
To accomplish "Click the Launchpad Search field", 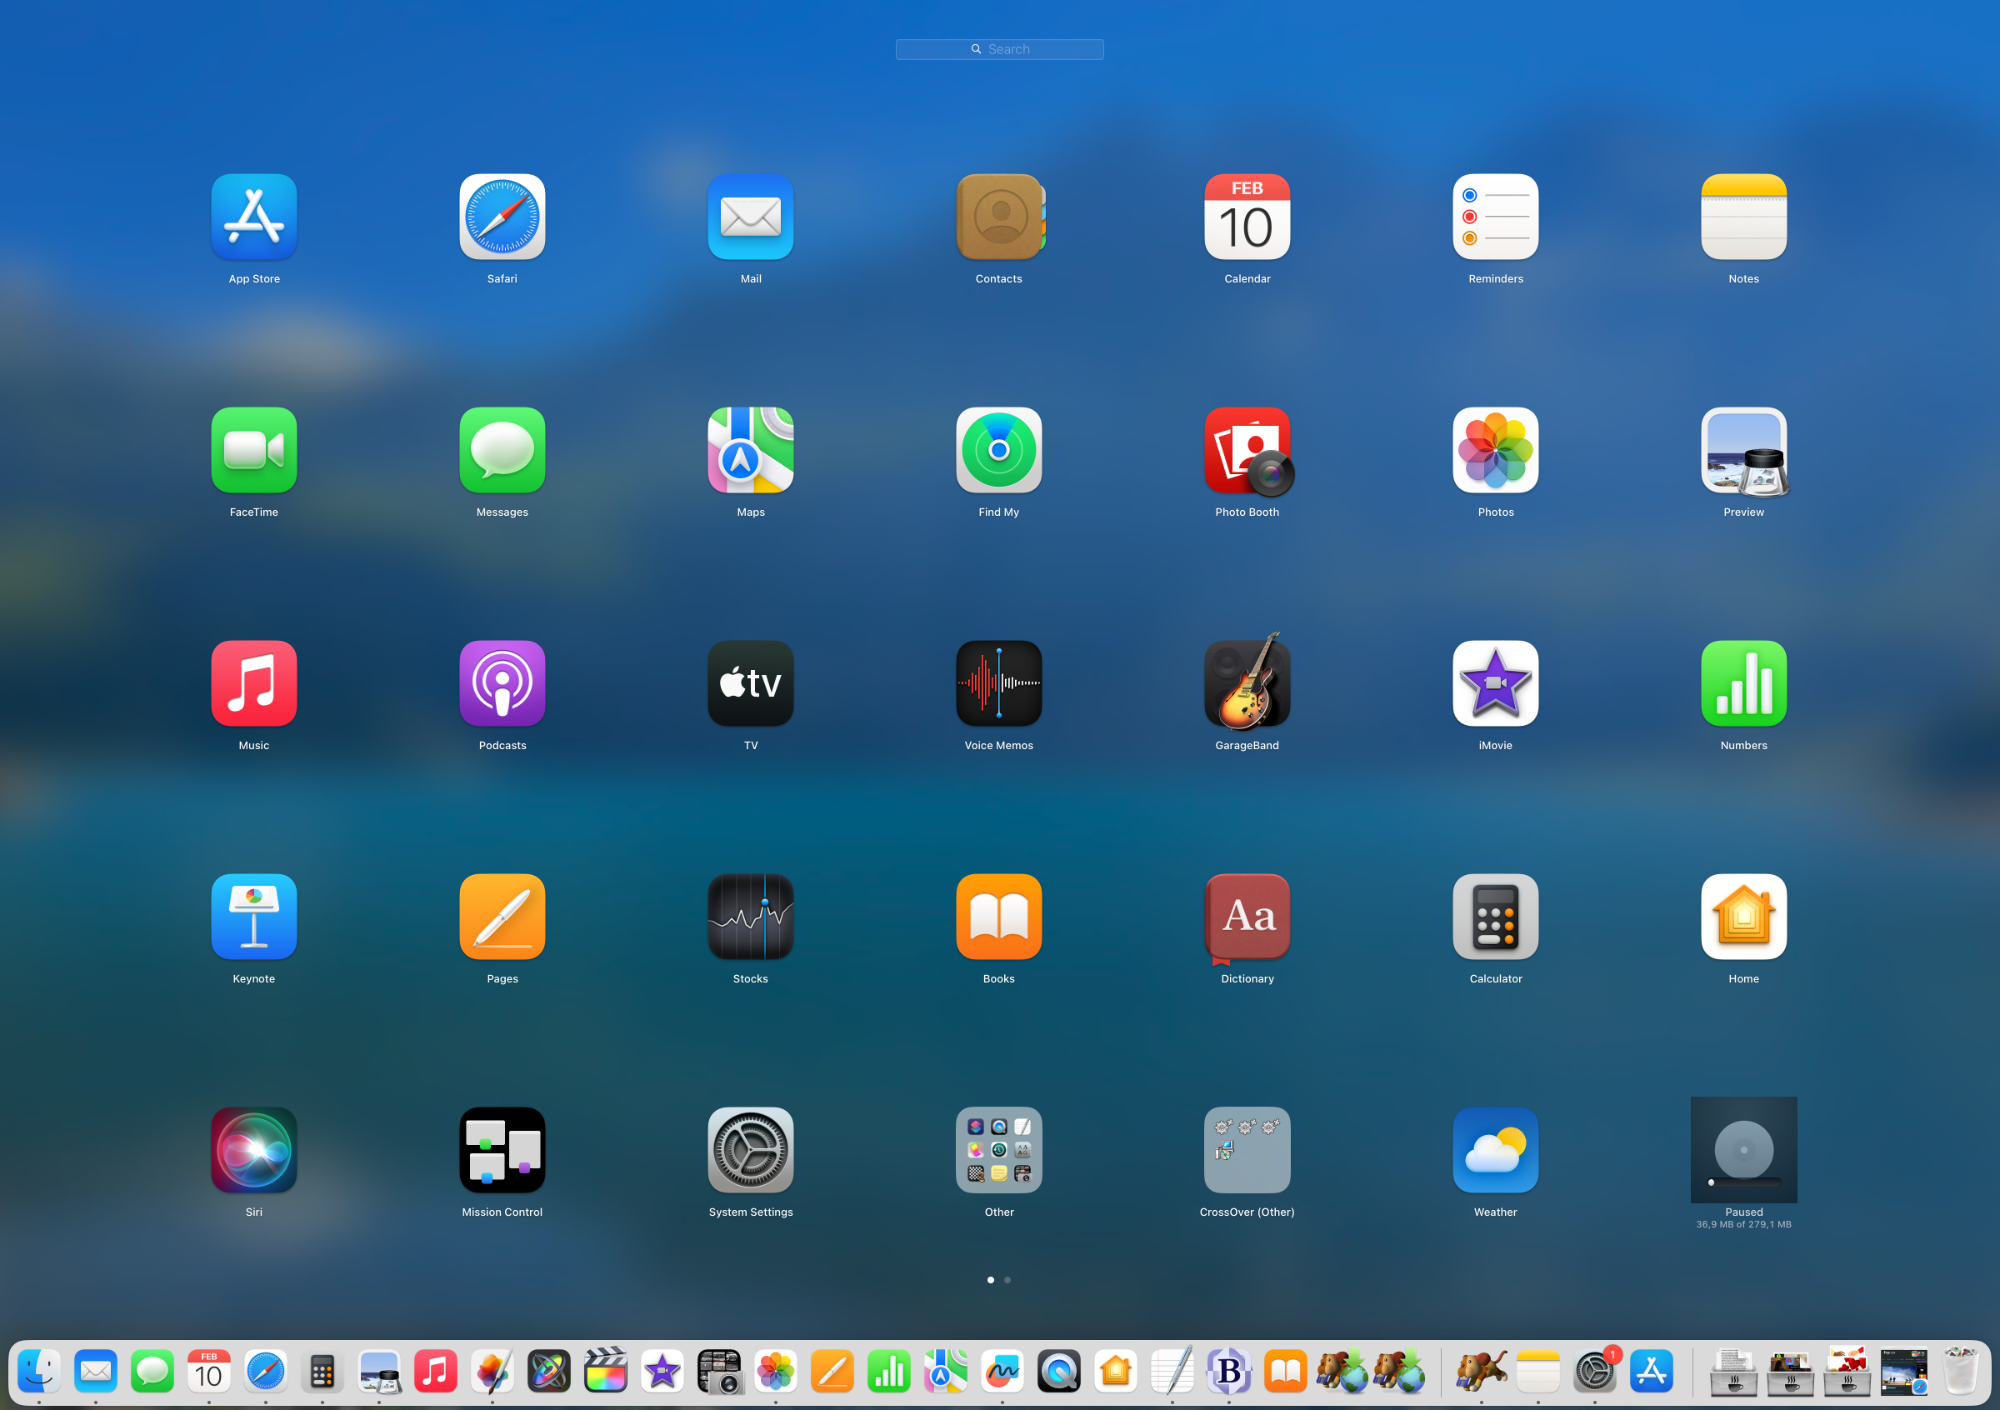I will 1000,49.
